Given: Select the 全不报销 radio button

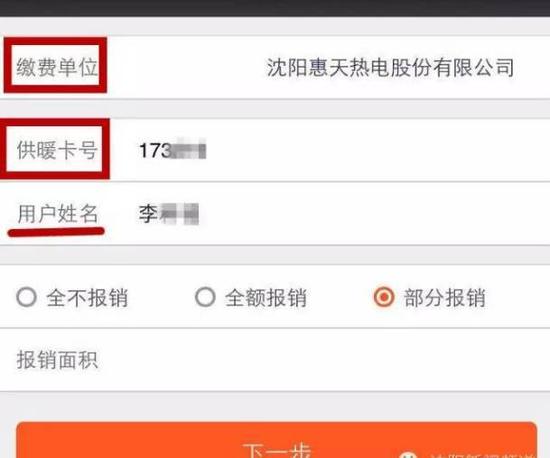Looking at the screenshot, I should [x=26, y=297].
